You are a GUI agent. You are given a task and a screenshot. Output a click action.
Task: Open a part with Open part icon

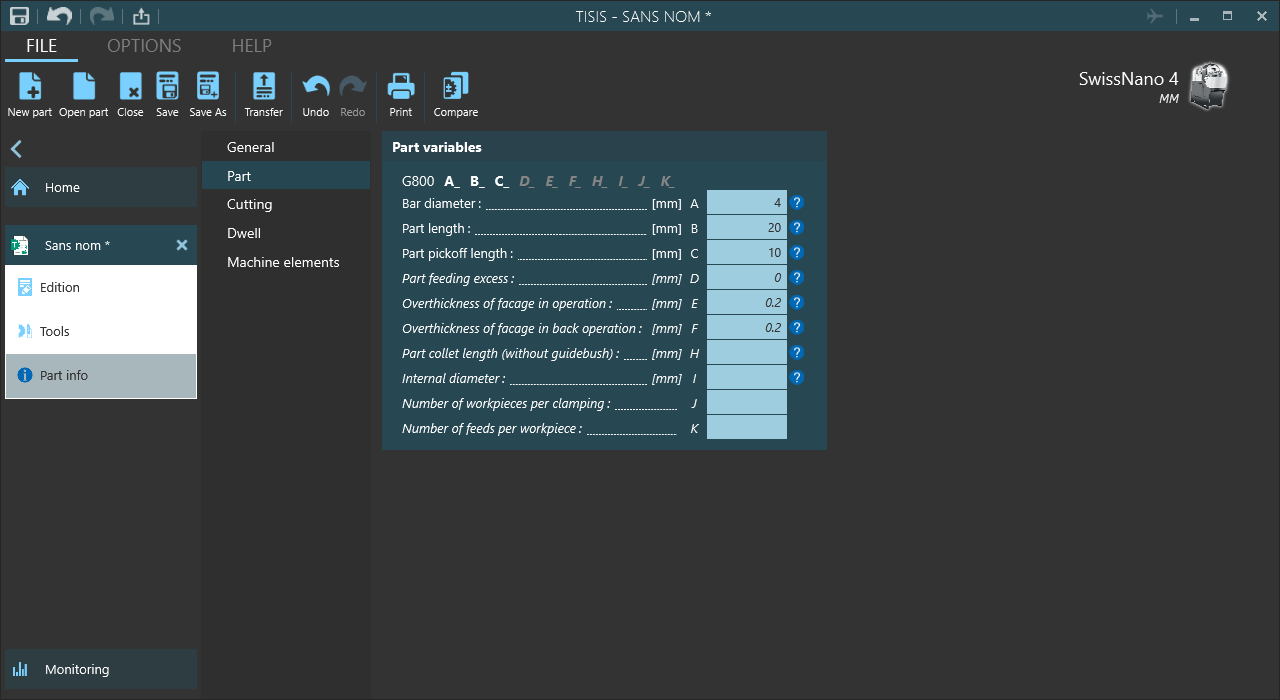pos(84,88)
